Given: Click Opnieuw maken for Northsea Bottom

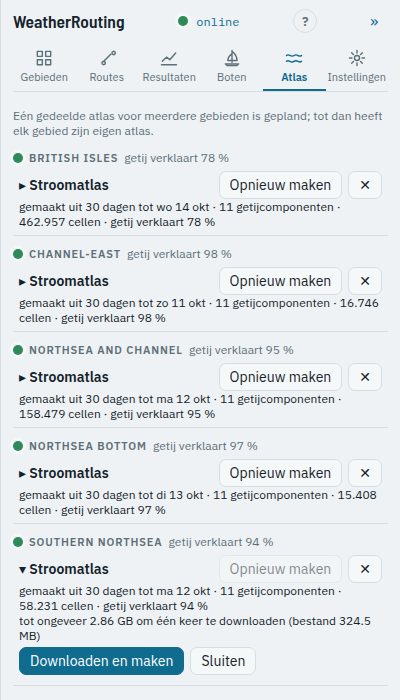Looking at the screenshot, I should point(280,473).
